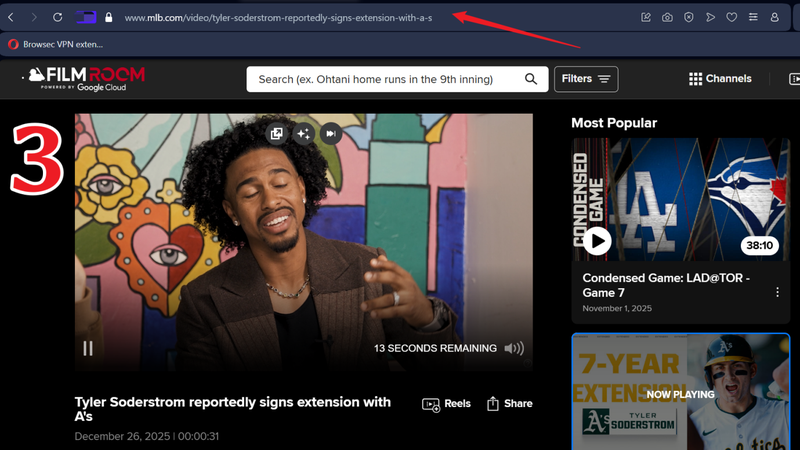
Task: Share this video
Action: point(509,404)
